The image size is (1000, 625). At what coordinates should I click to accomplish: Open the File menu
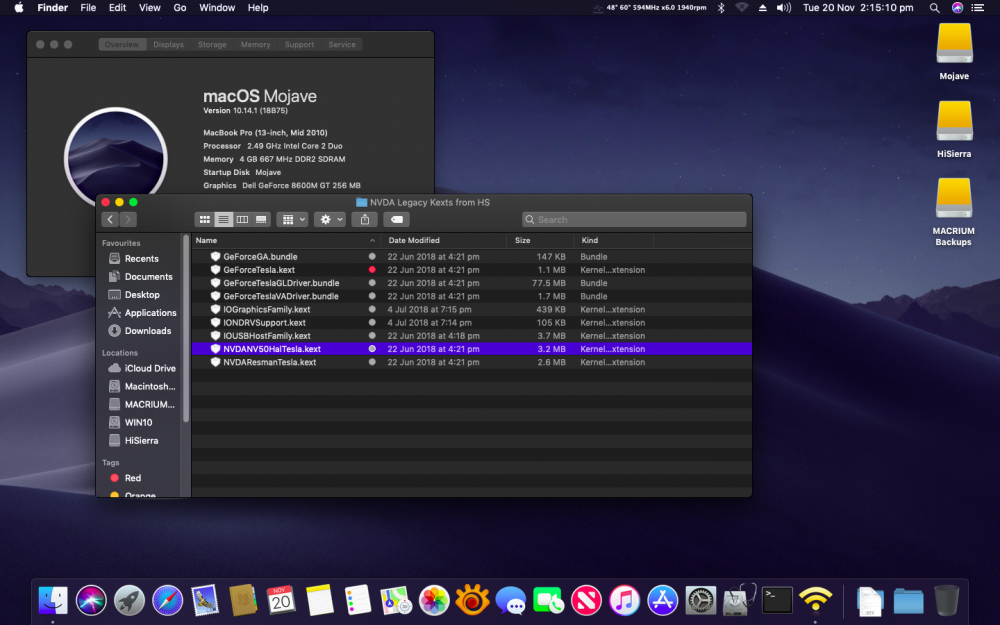(x=88, y=8)
